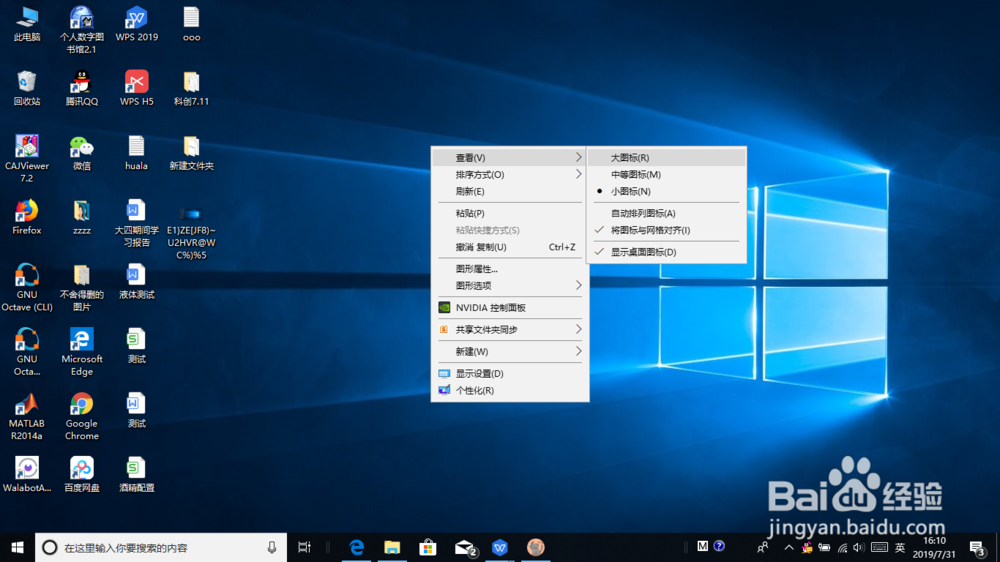Select the 回收站 recycle bin icon
Screen dimensions: 1000x562
pyautogui.click(x=27, y=89)
